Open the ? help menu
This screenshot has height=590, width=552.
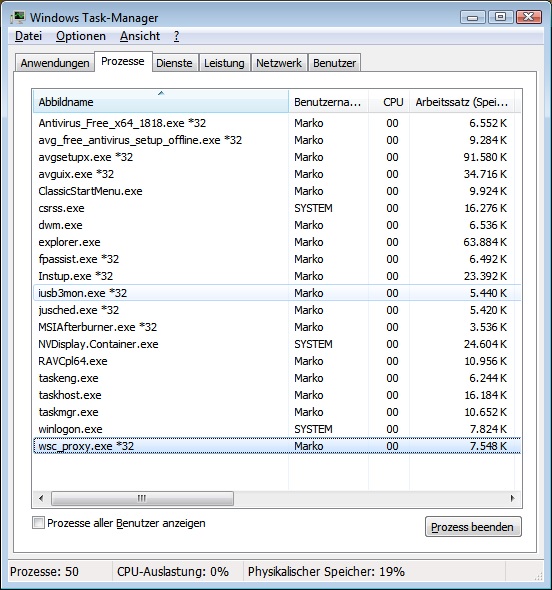[176, 36]
